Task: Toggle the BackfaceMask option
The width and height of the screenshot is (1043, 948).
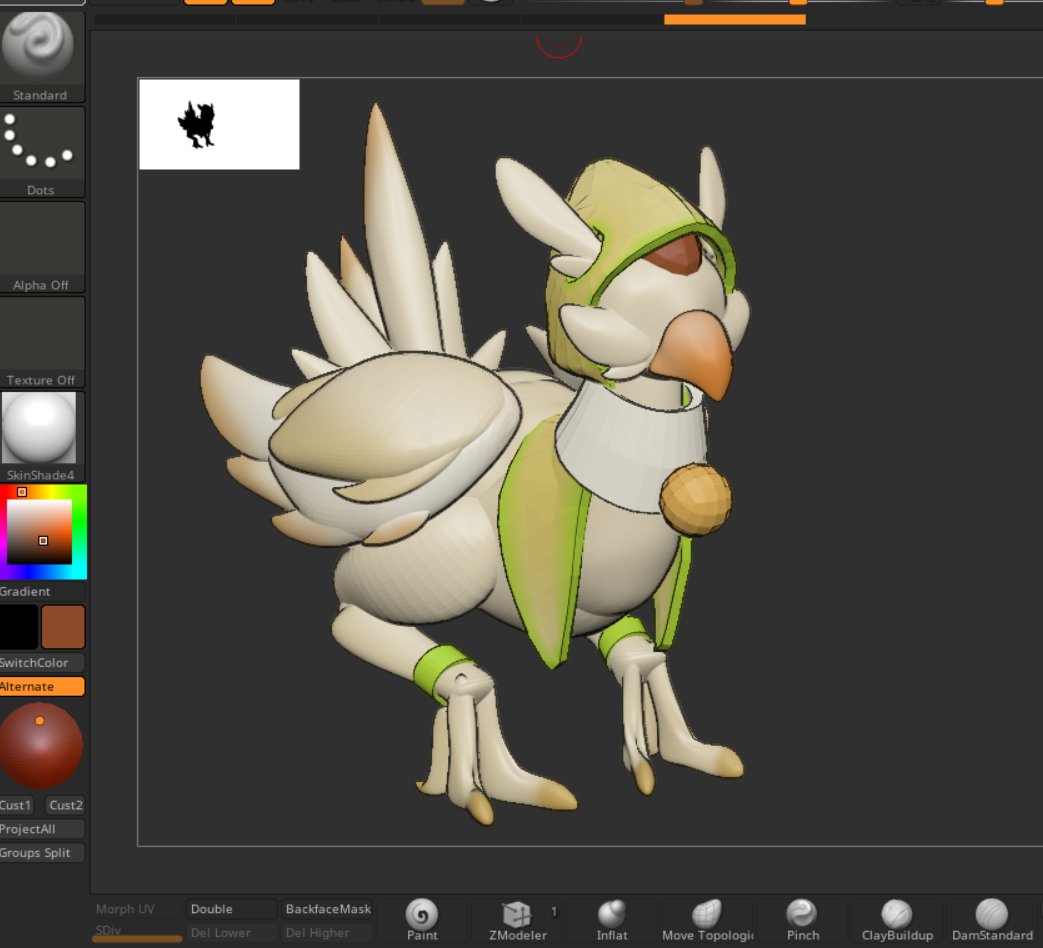Action: (325, 909)
